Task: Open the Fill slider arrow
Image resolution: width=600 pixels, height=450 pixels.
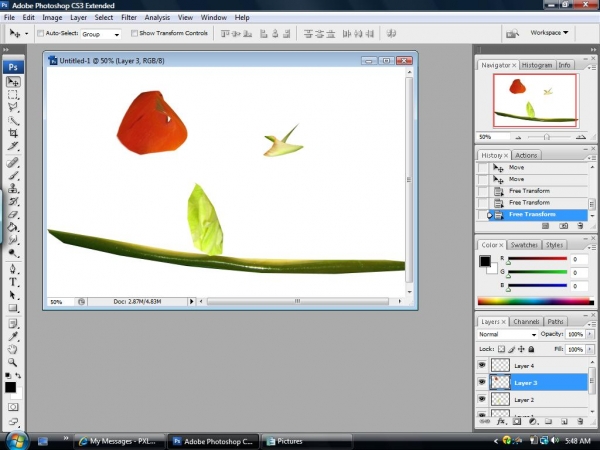Action: click(590, 349)
